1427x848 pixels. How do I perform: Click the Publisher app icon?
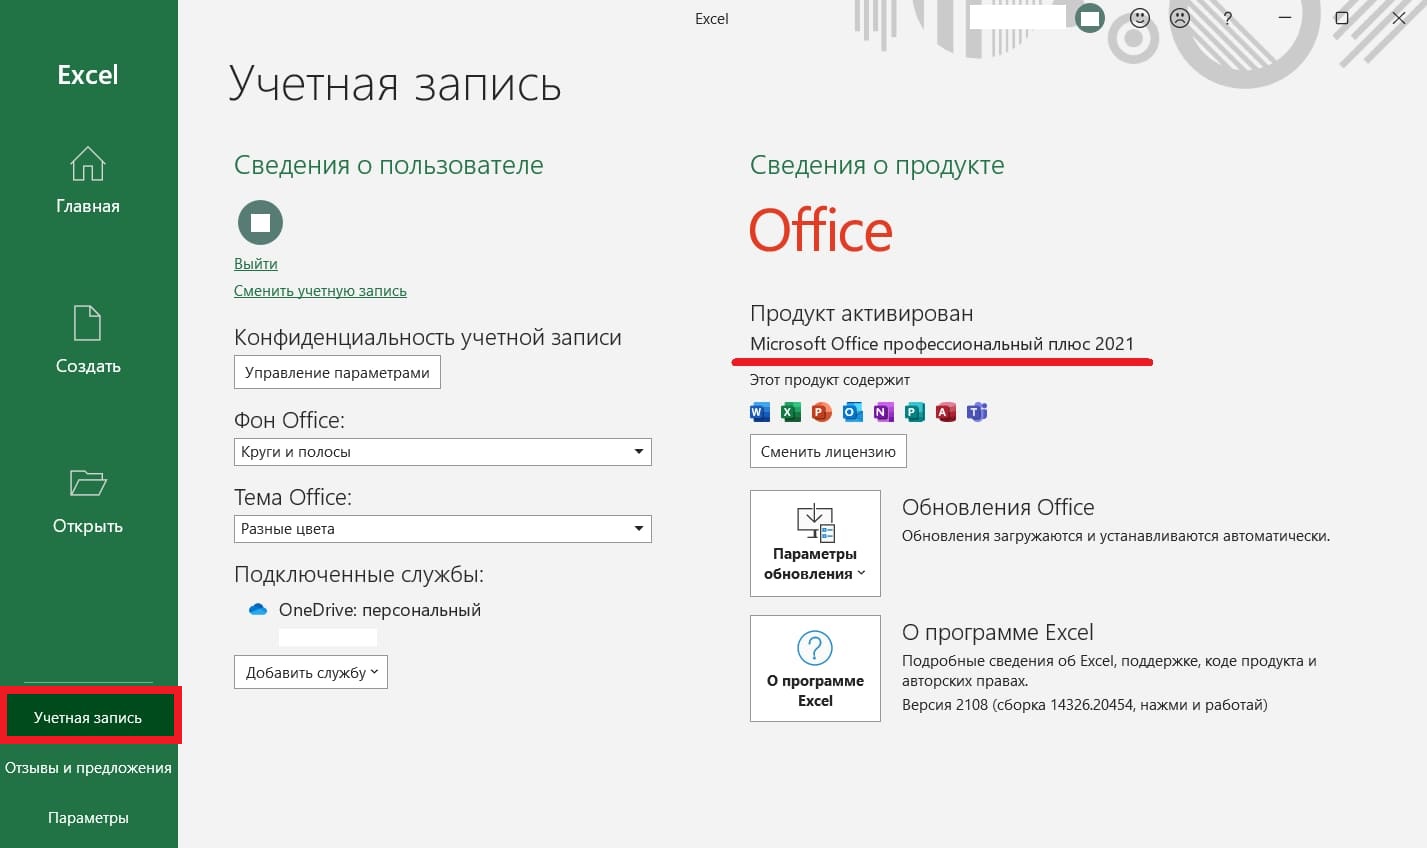[914, 412]
